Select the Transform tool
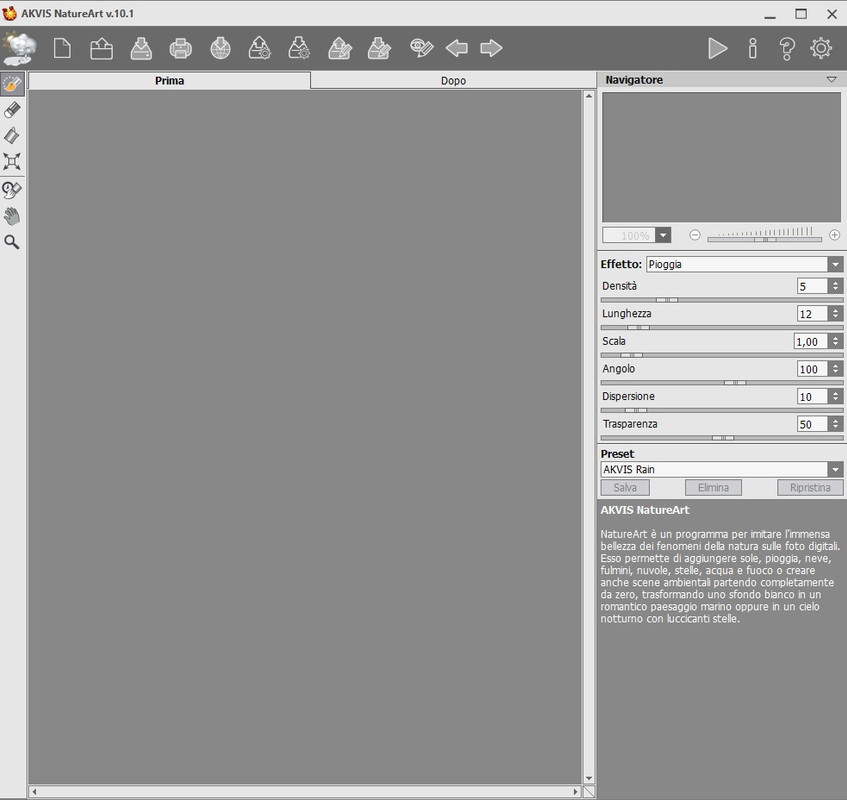 coord(12,162)
